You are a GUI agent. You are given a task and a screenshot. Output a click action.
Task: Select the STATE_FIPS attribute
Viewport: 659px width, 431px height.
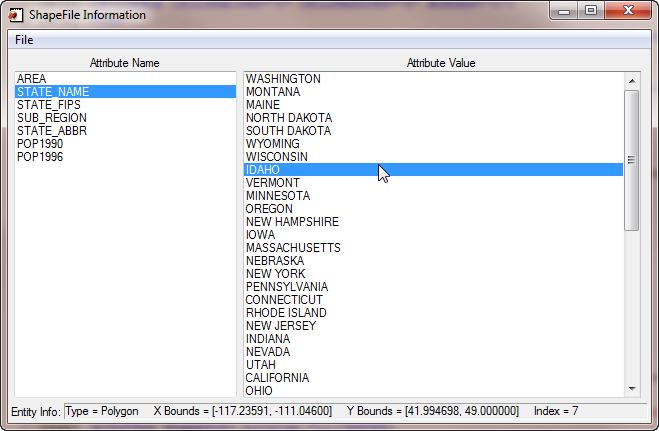pyautogui.click(x=125, y=105)
